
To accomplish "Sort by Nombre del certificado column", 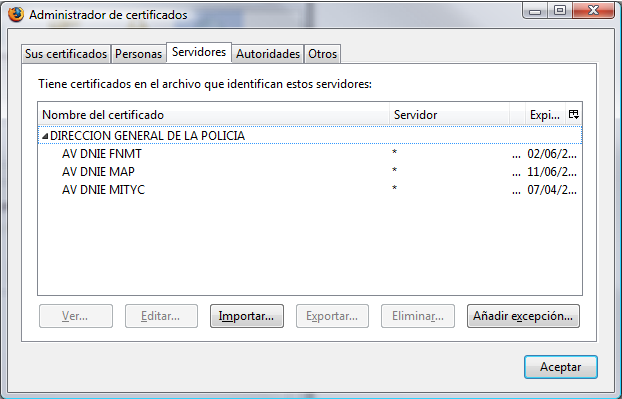I will (214, 115).
